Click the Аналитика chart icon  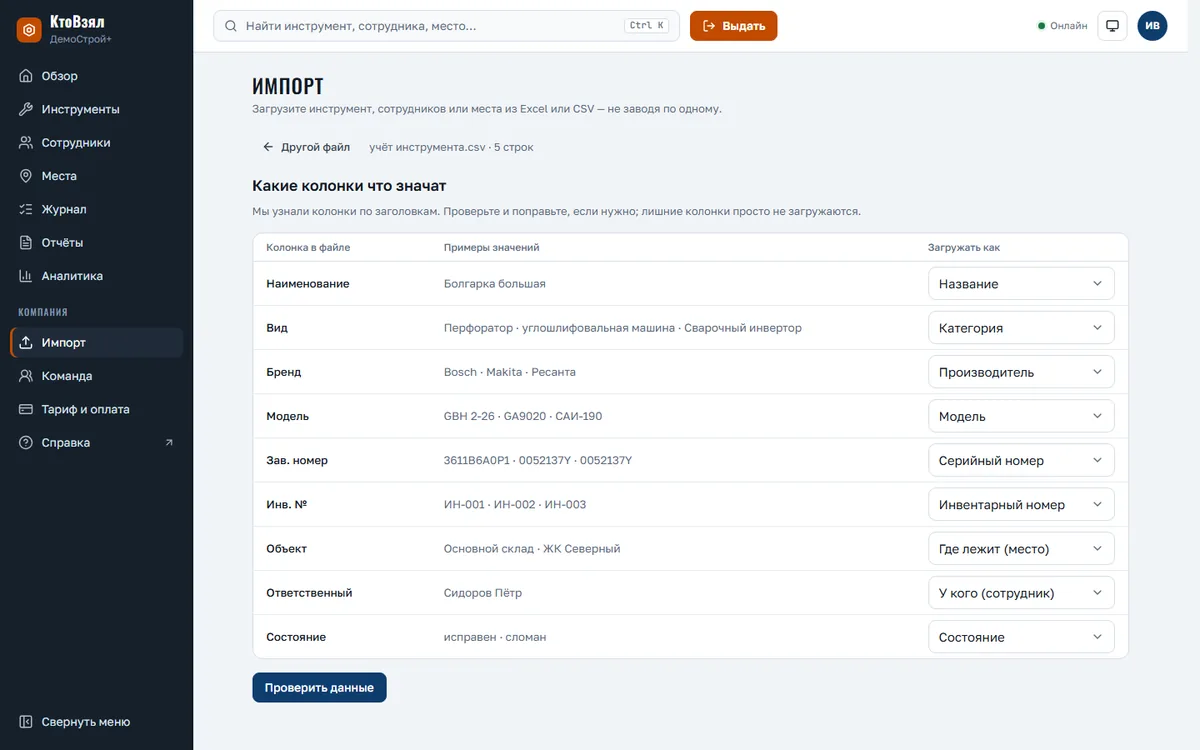[26, 276]
